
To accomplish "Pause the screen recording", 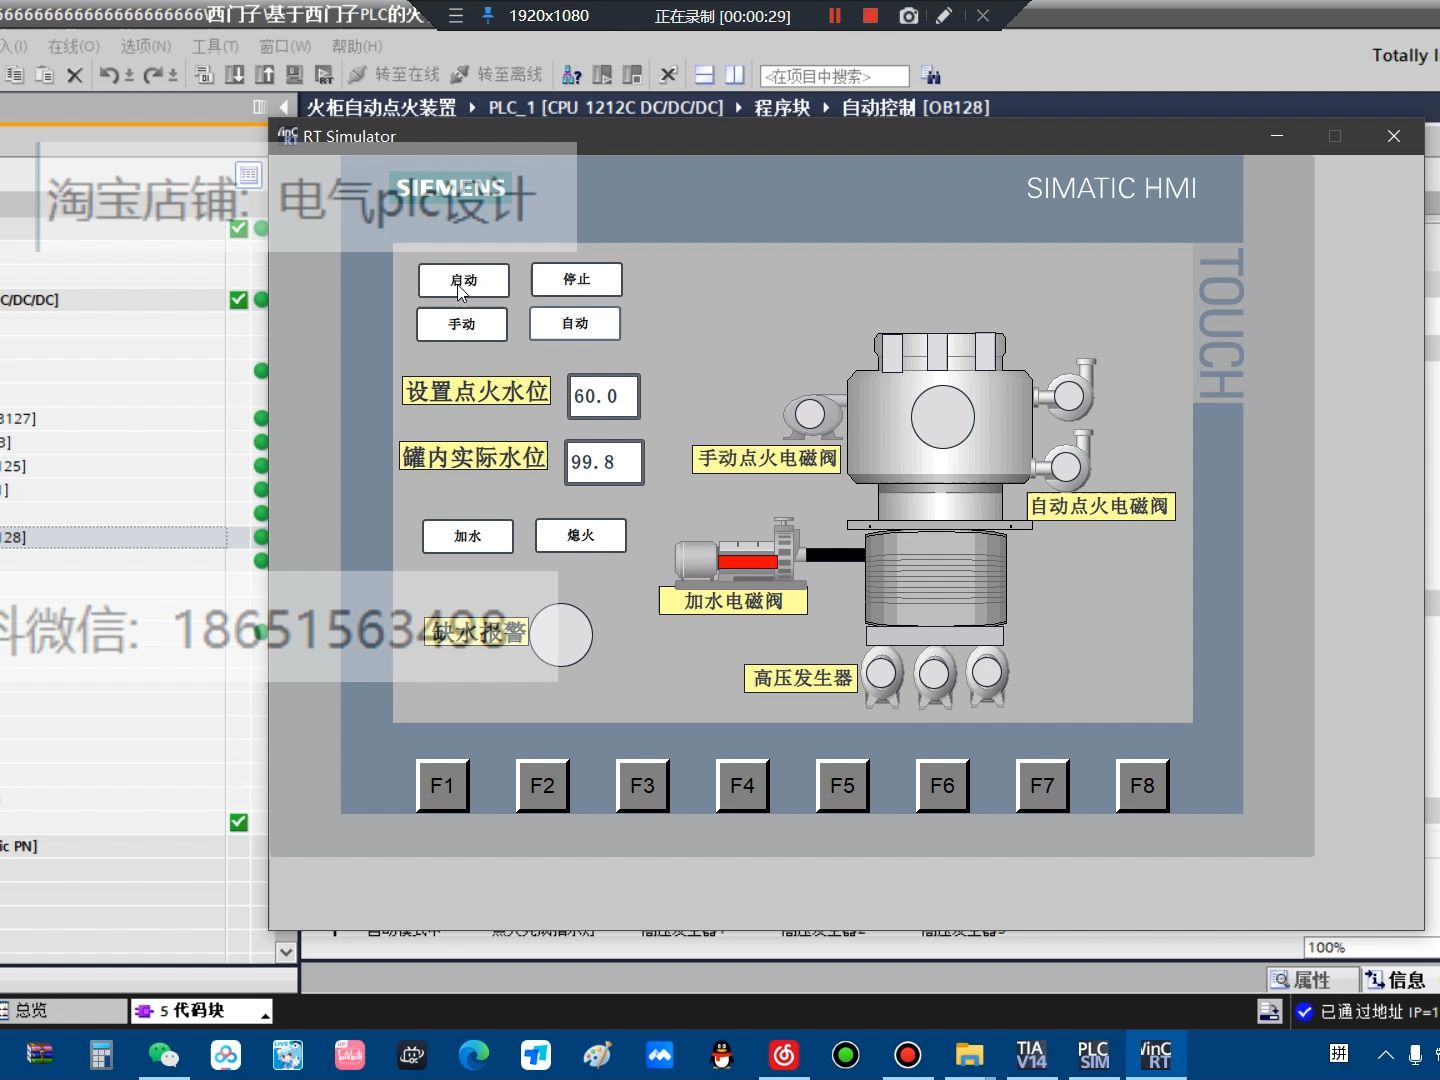I will pyautogui.click(x=835, y=16).
